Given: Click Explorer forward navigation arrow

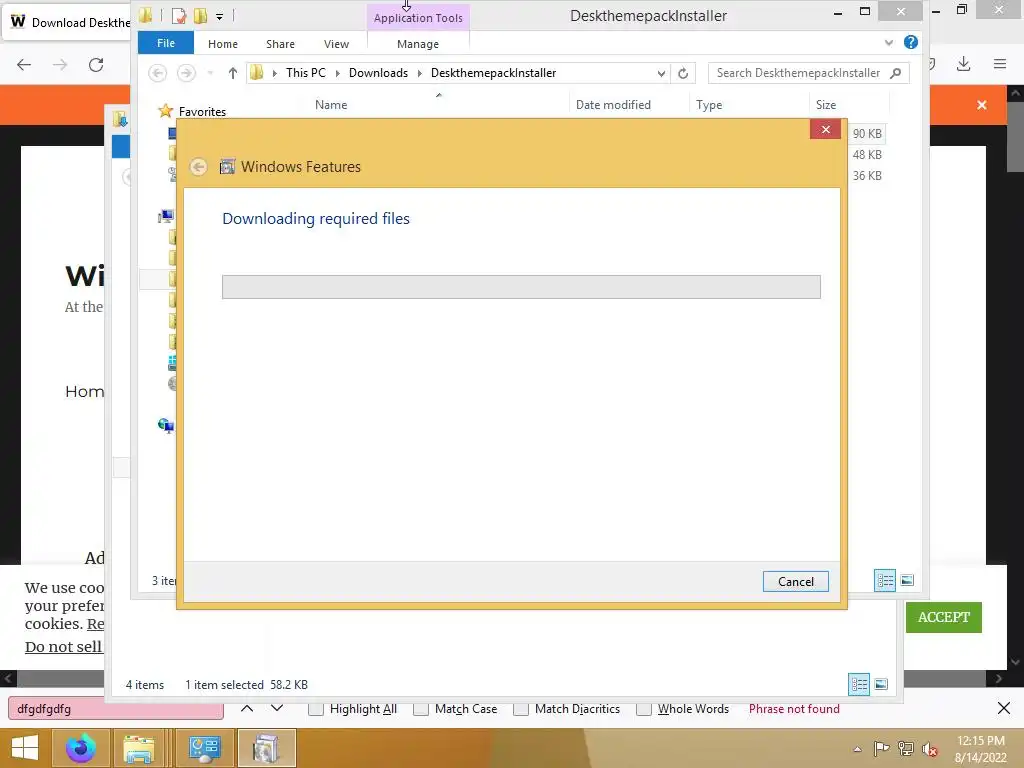Looking at the screenshot, I should (186, 73).
